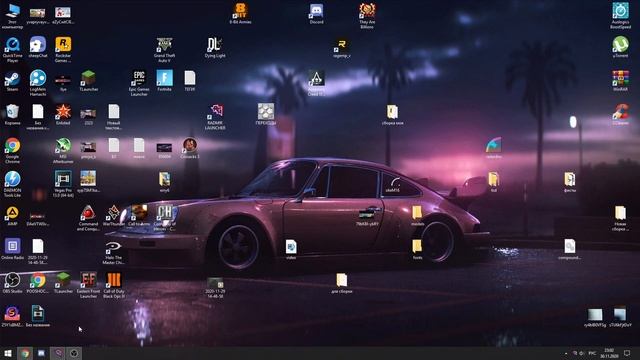640x360 pixels.
Task: Open the RADMIR LAUNCHER shortcut
Action: (x=215, y=117)
